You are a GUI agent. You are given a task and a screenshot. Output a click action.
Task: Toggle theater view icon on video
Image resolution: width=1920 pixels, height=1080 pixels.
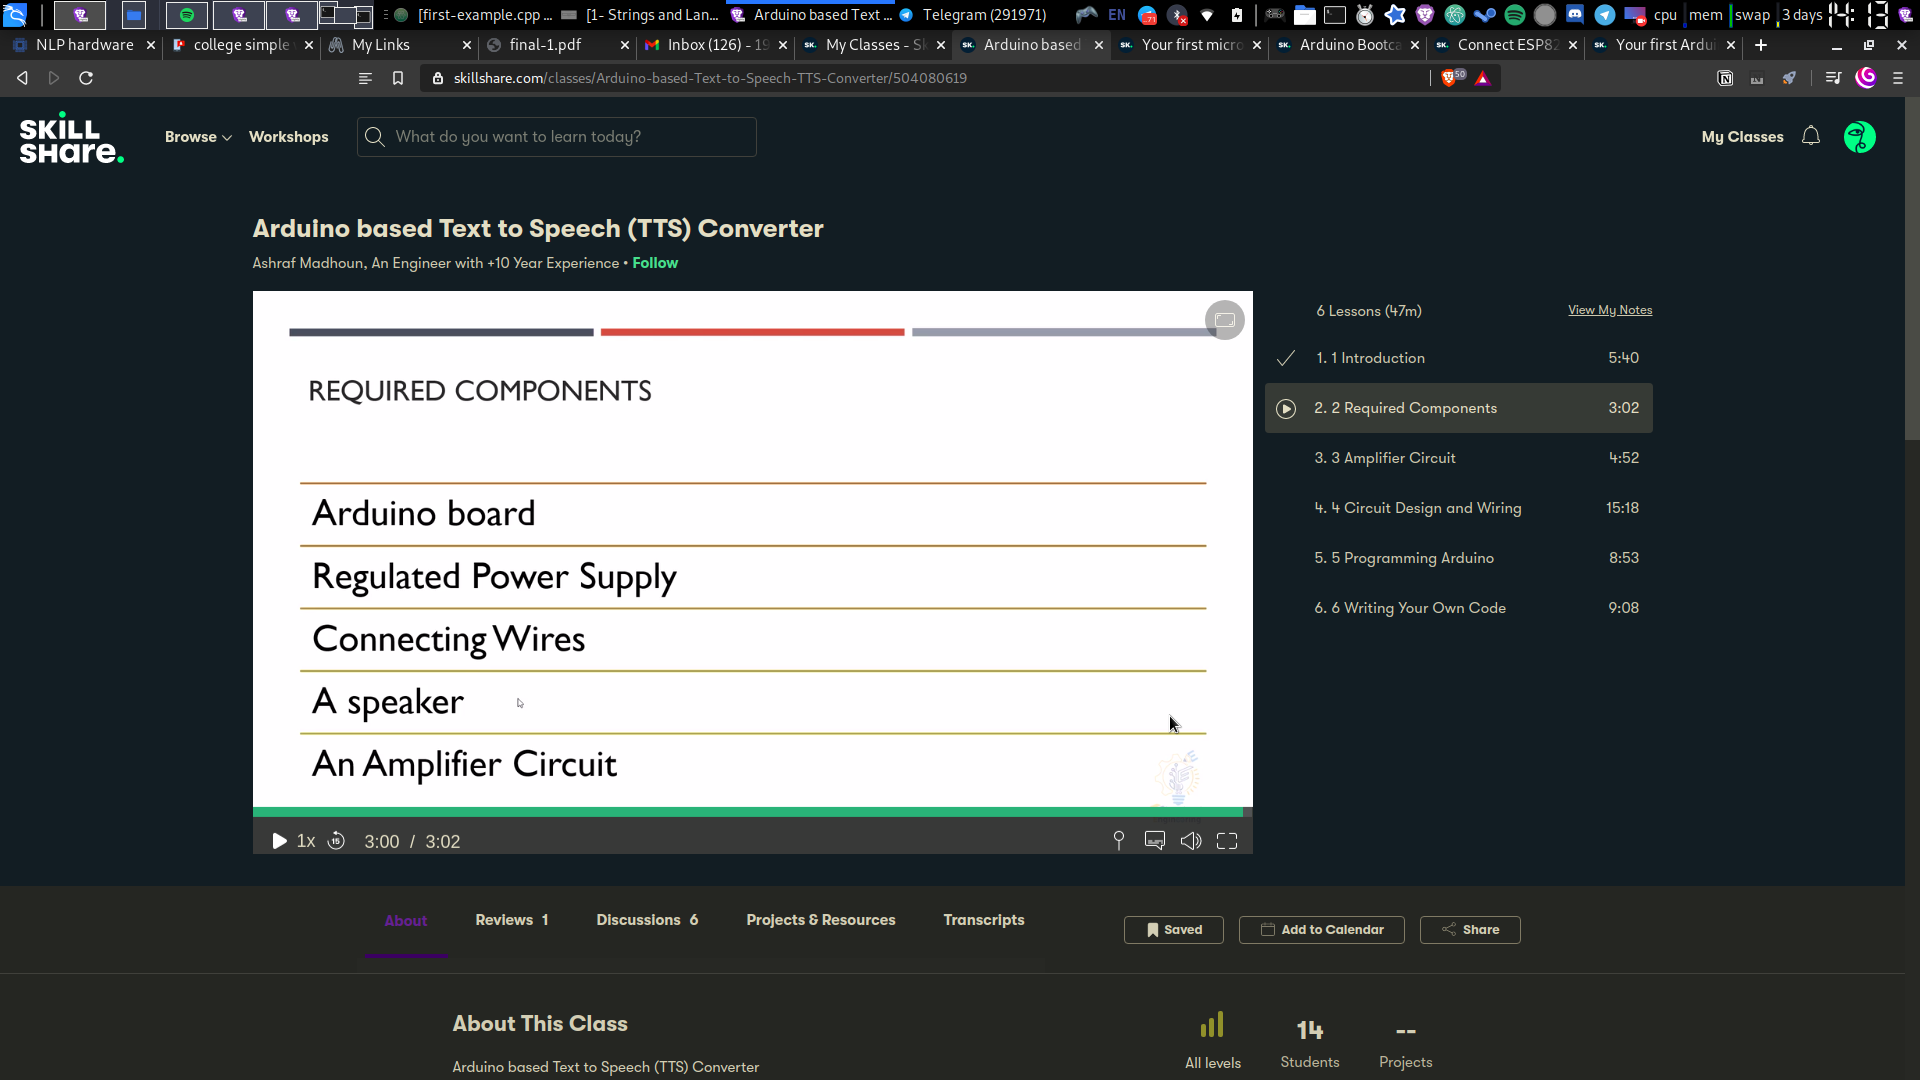(1224, 320)
